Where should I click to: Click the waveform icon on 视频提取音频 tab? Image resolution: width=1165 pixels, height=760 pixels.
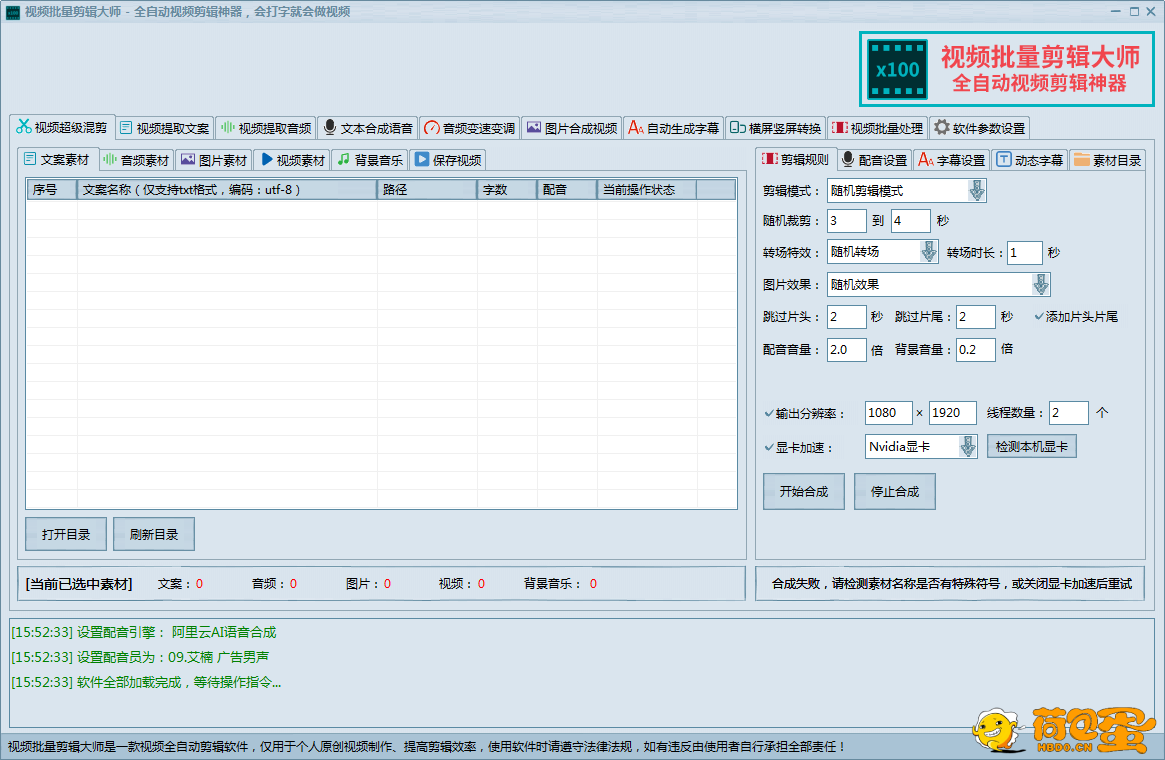click(x=228, y=128)
